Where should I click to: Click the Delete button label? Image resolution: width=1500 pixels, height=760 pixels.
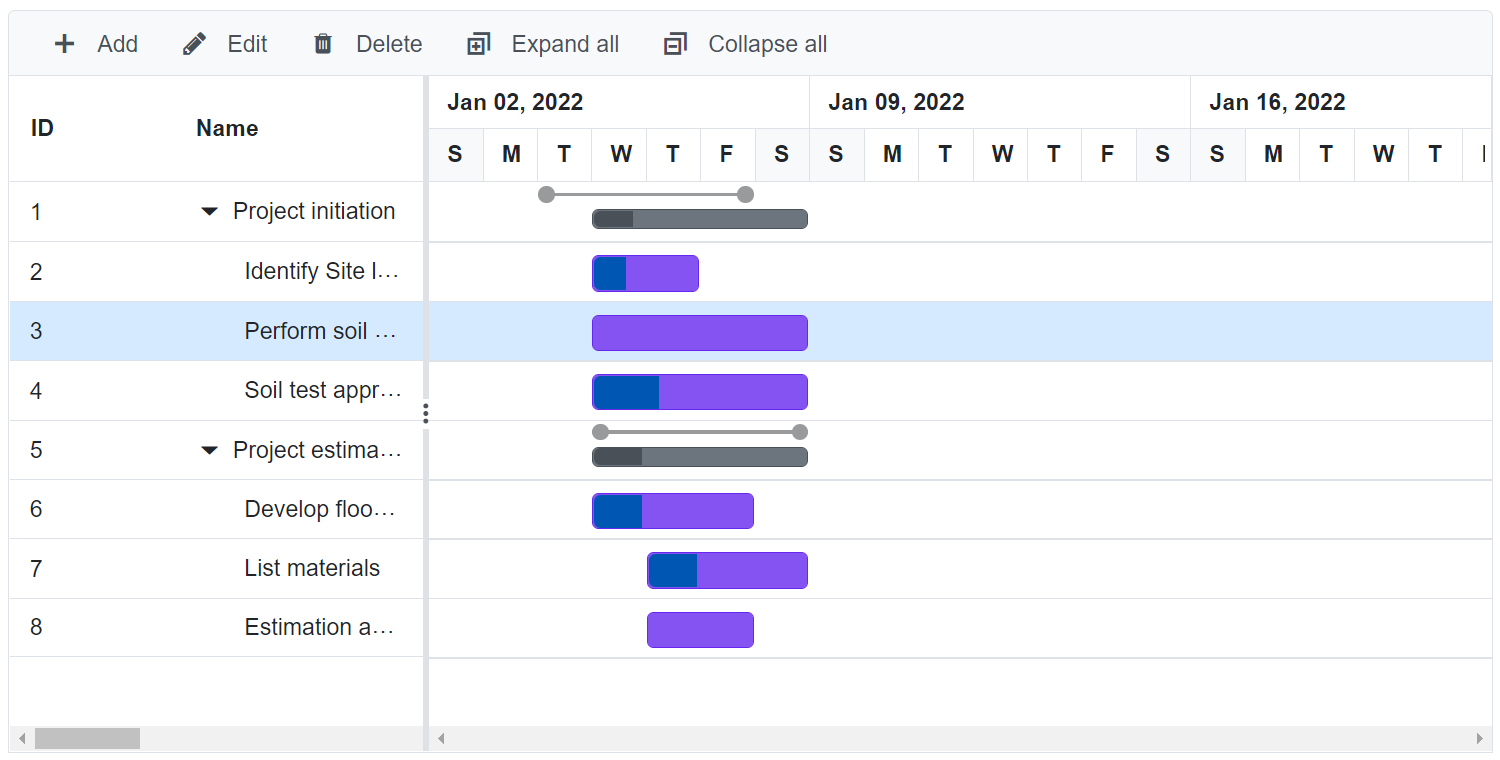[389, 44]
